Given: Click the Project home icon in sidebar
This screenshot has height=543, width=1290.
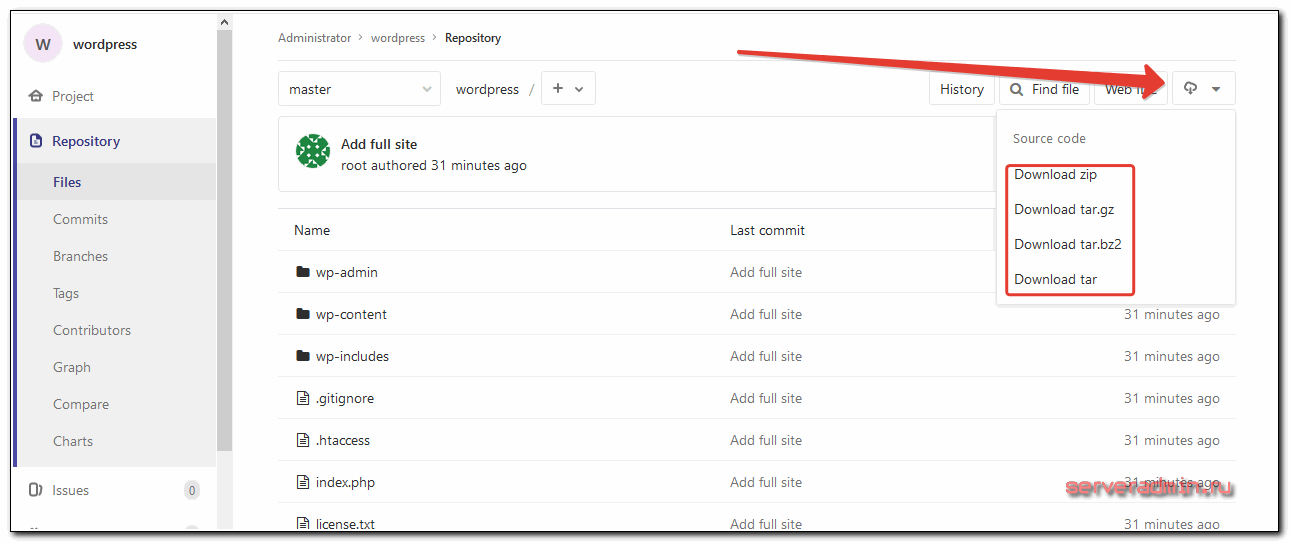Looking at the screenshot, I should click(x=36, y=97).
